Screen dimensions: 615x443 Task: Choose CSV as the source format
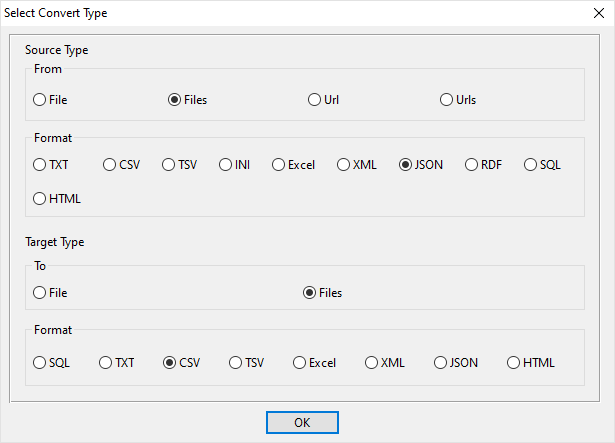109,165
